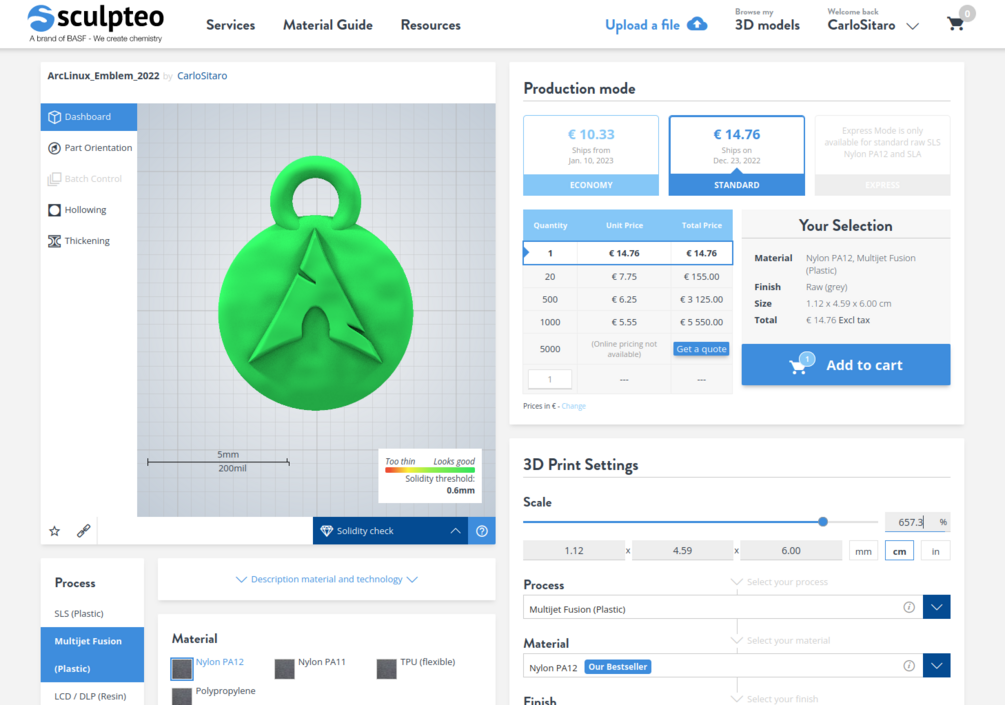1005x705 pixels.
Task: Click the solidity check help question icon
Action: [x=482, y=531]
